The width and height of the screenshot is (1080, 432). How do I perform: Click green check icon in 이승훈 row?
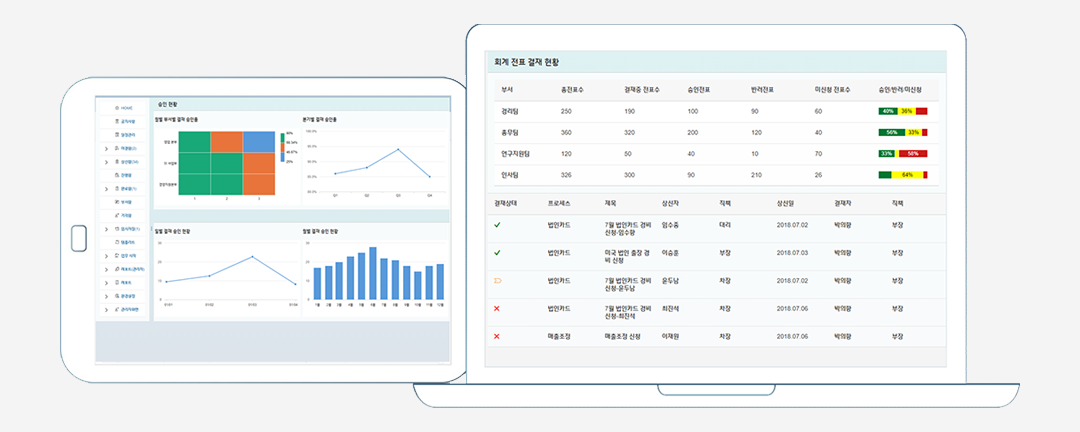click(x=497, y=253)
